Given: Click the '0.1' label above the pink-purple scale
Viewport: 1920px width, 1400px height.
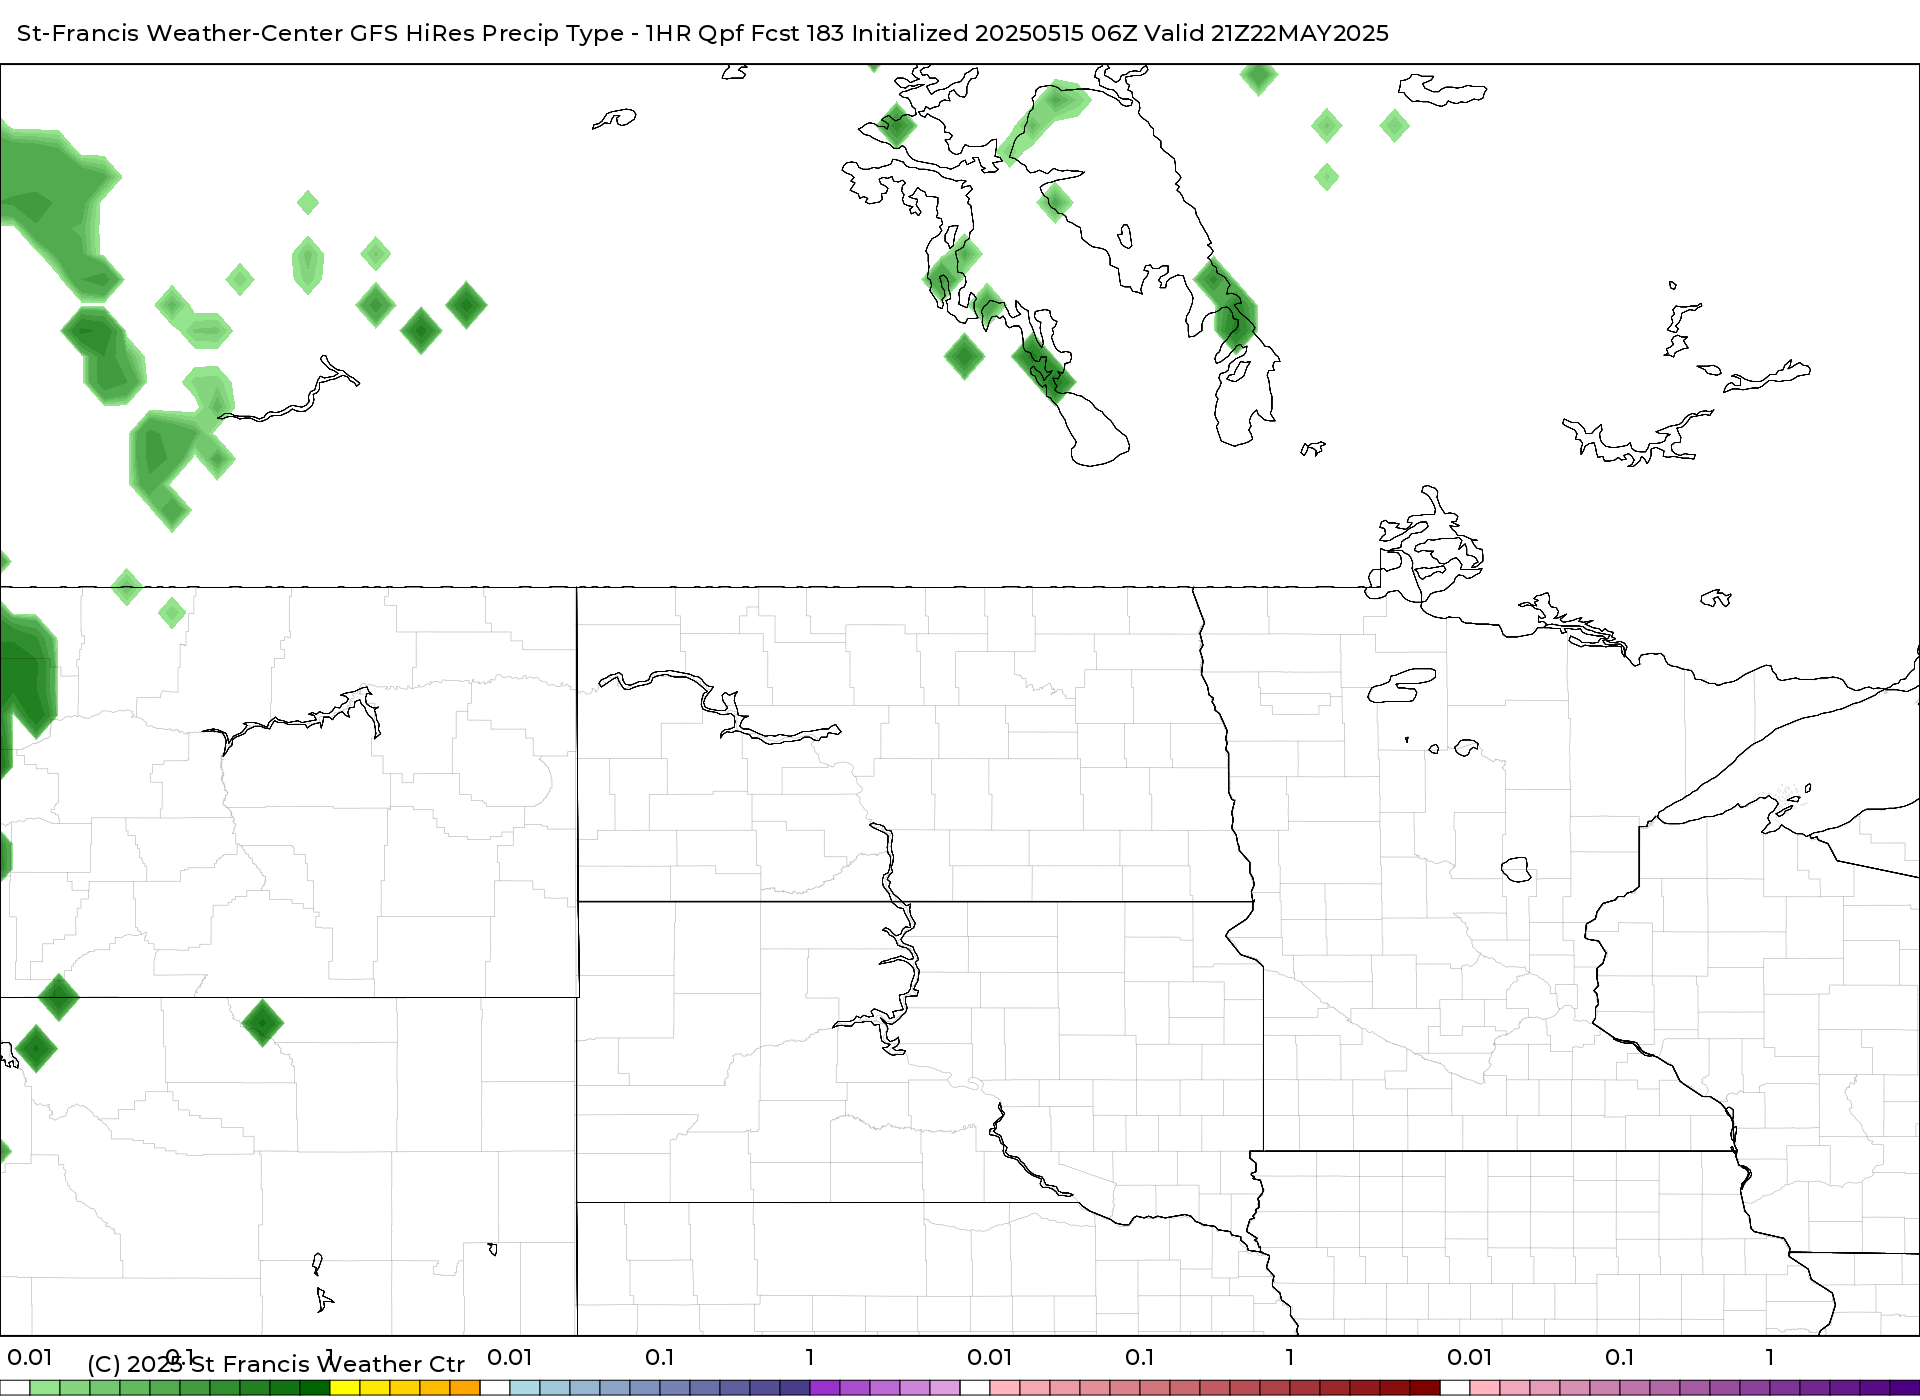Looking at the screenshot, I should point(1620,1358).
